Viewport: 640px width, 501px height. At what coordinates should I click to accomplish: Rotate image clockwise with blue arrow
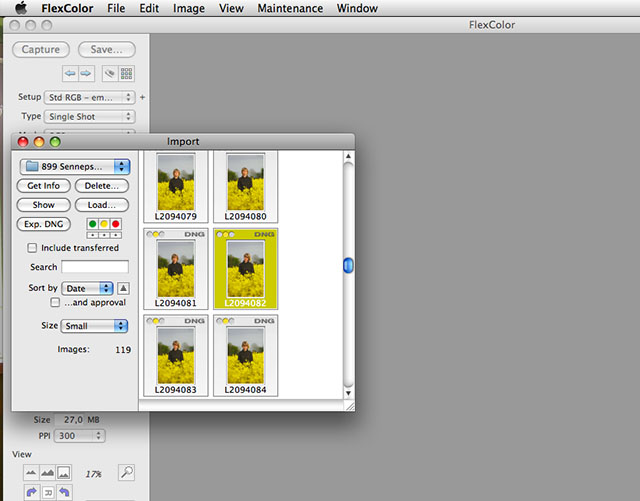(31, 492)
